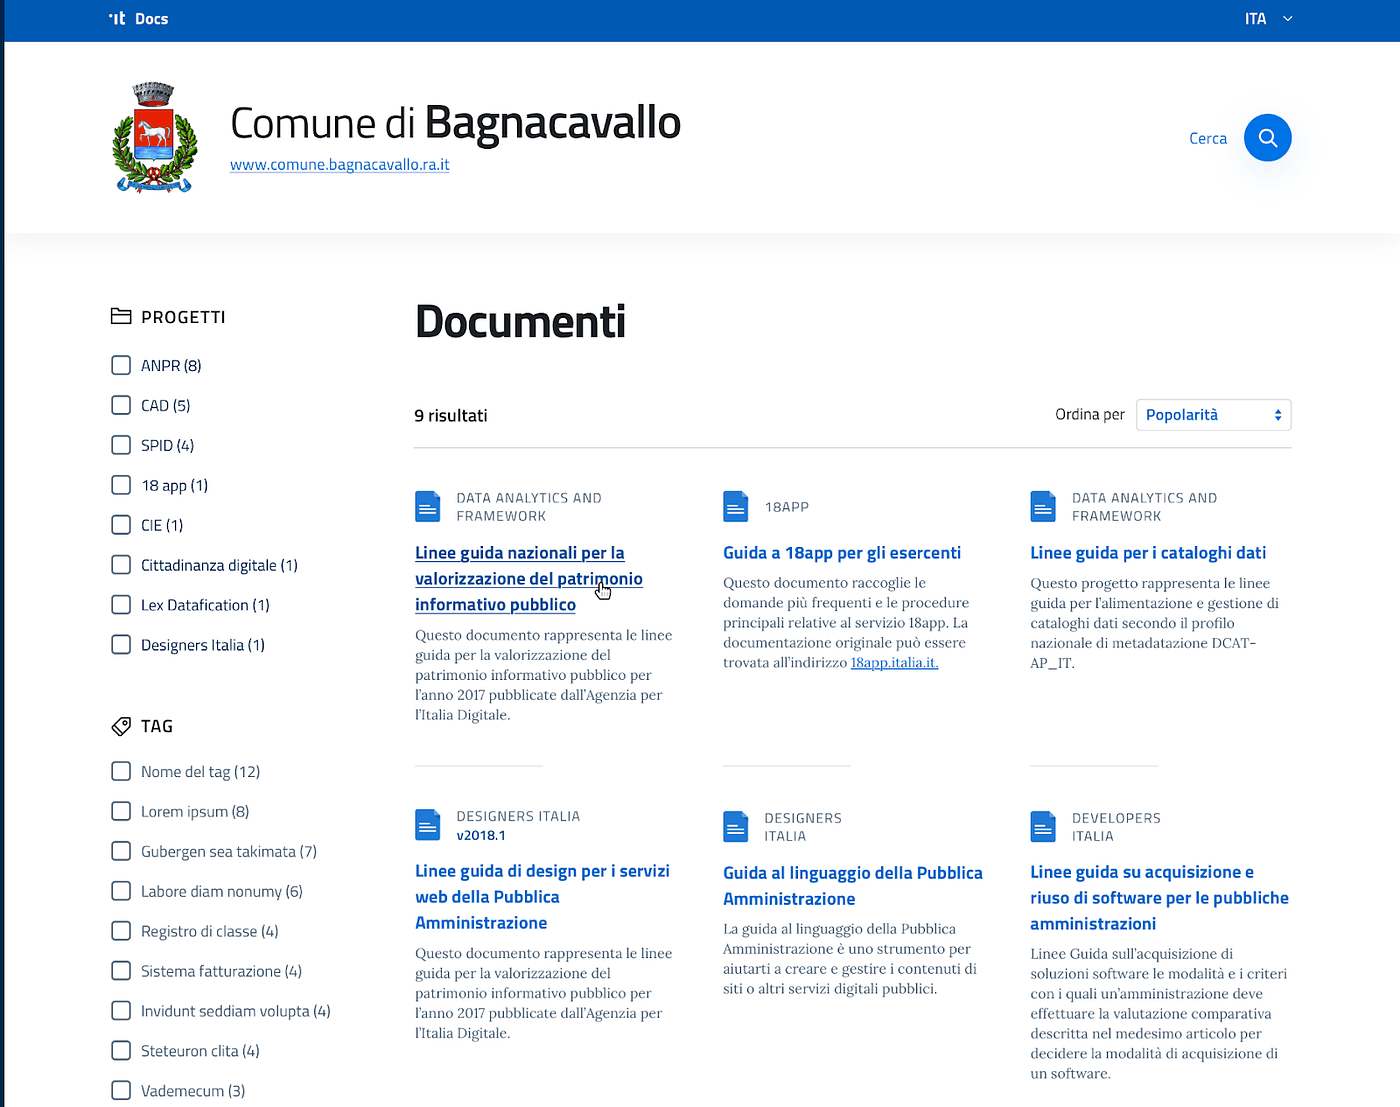Click document icon beside Developers Italia label
The width and height of the screenshot is (1400, 1107).
[x=1043, y=827]
